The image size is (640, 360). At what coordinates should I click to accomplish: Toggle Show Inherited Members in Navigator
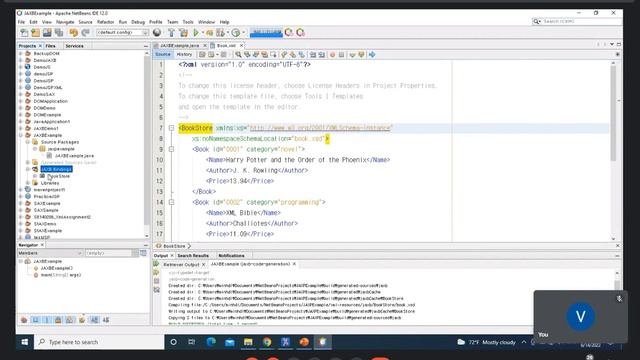click(24, 320)
